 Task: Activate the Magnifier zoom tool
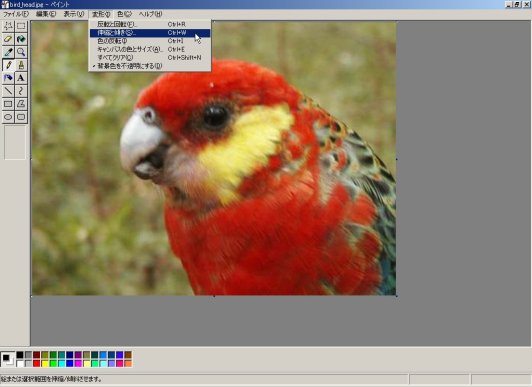21,52
